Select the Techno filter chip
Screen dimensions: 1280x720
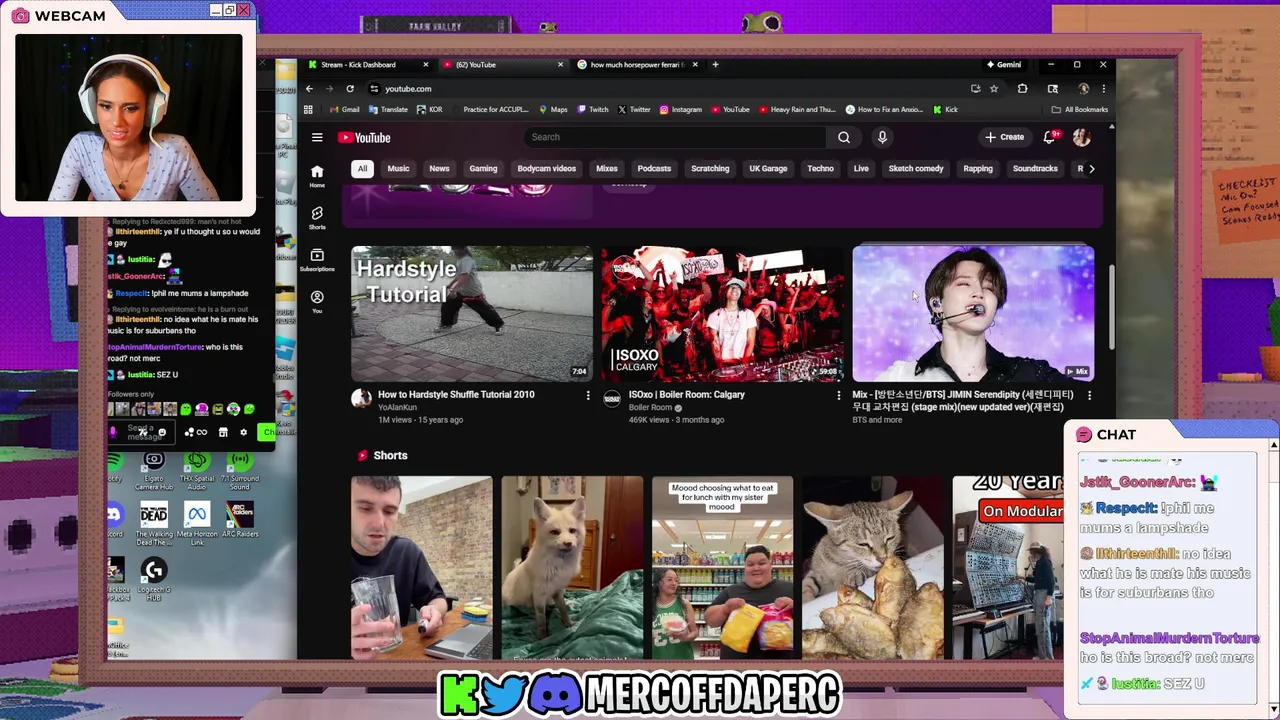[x=820, y=168]
